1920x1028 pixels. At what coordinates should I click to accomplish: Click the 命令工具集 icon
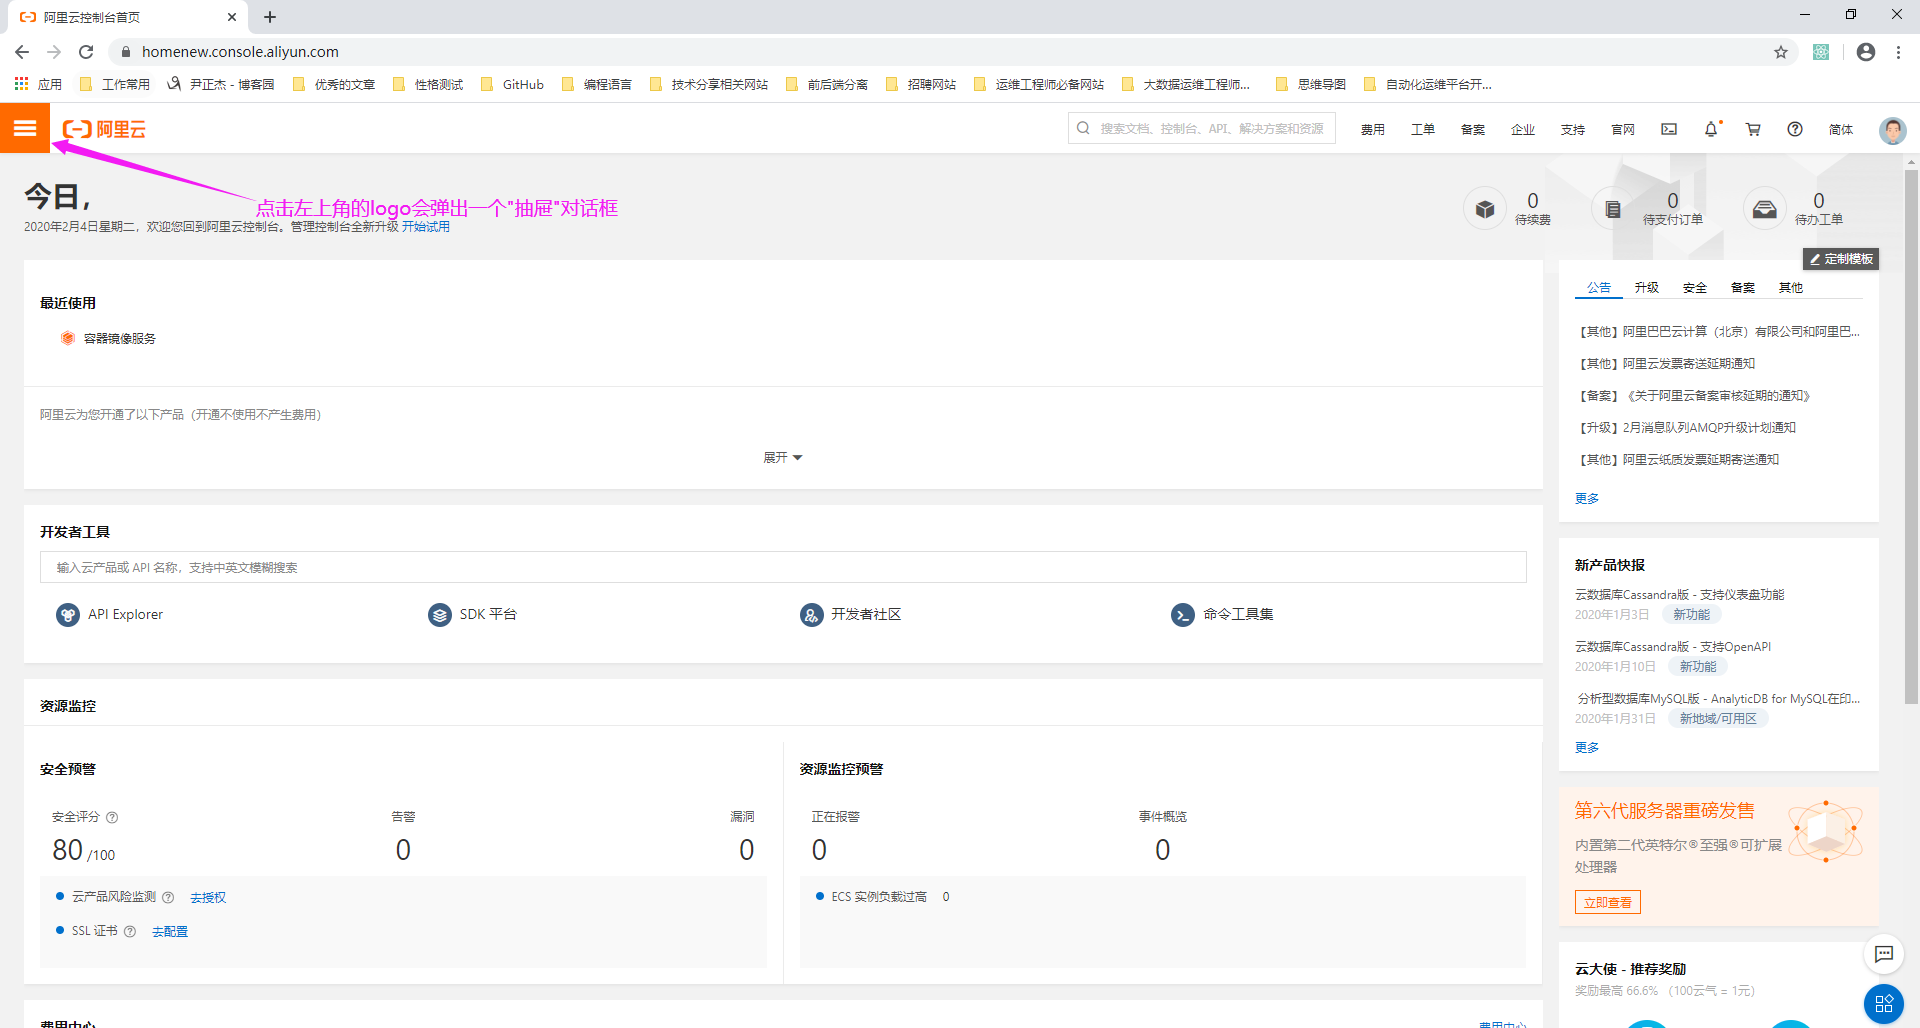click(1183, 615)
